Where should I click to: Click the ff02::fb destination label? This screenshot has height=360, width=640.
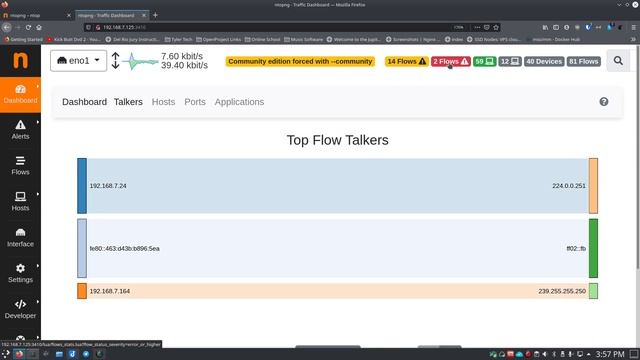pos(576,249)
